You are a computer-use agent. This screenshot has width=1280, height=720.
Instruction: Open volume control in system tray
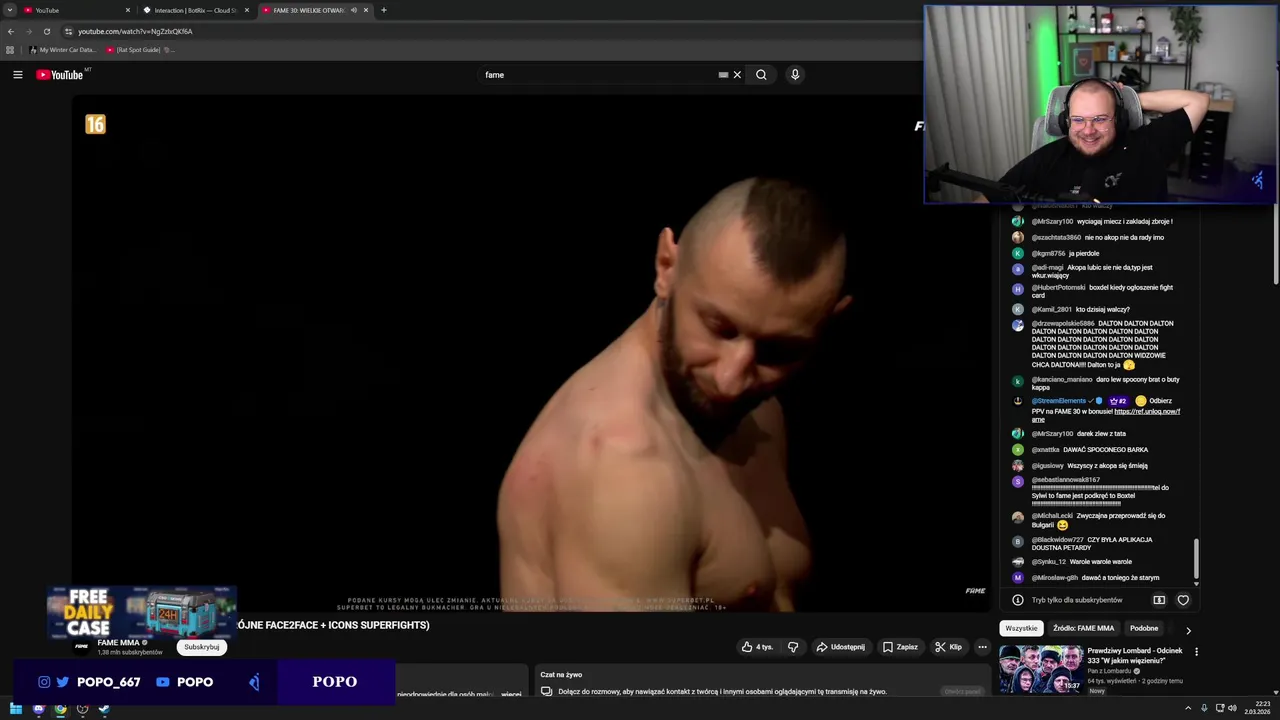pyautogui.click(x=1231, y=708)
